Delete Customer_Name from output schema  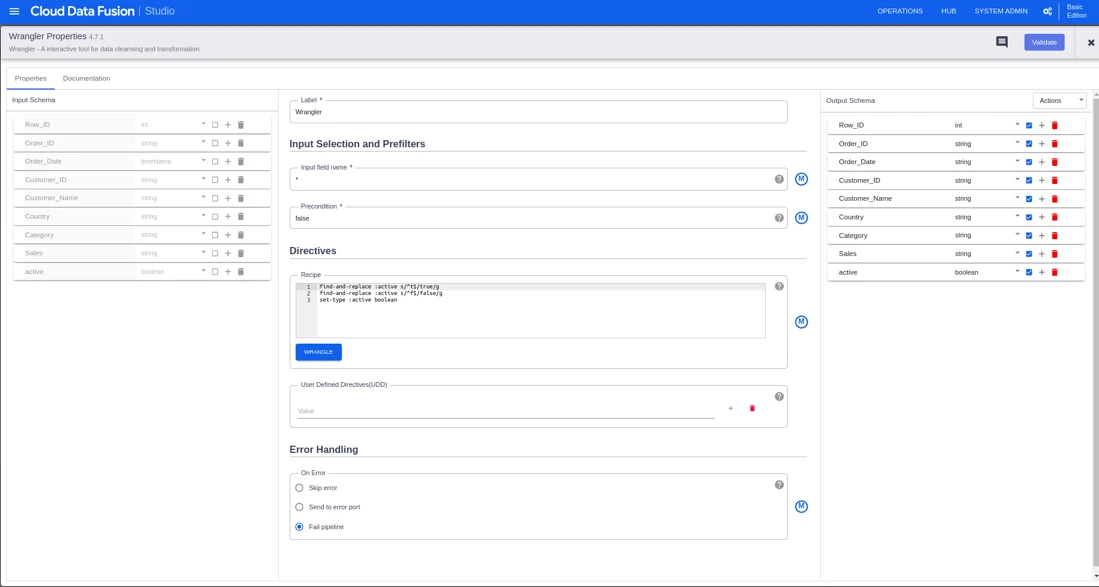(1054, 199)
